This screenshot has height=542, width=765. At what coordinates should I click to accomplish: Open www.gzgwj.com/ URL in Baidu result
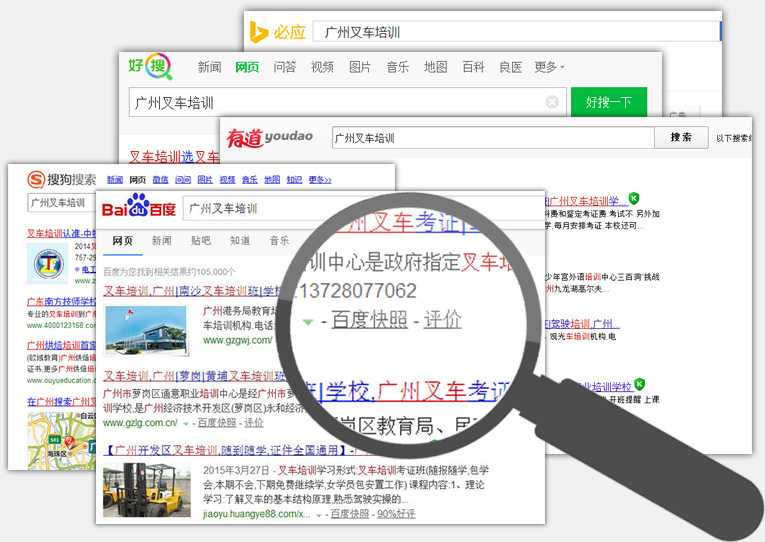238,340
